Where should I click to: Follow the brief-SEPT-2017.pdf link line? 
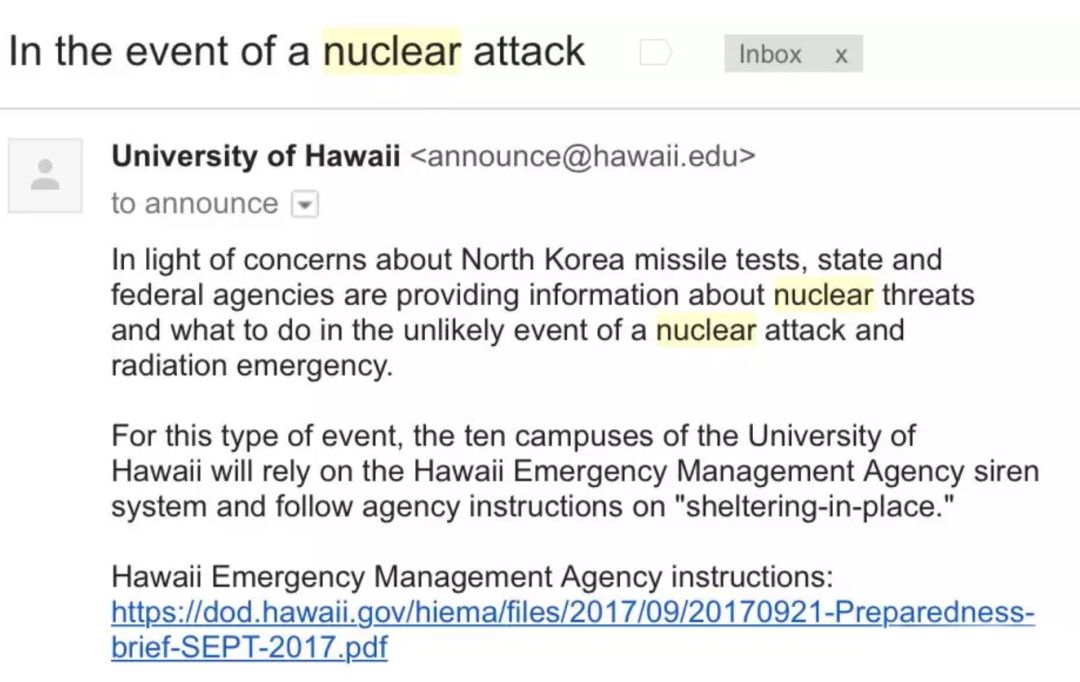click(249, 647)
